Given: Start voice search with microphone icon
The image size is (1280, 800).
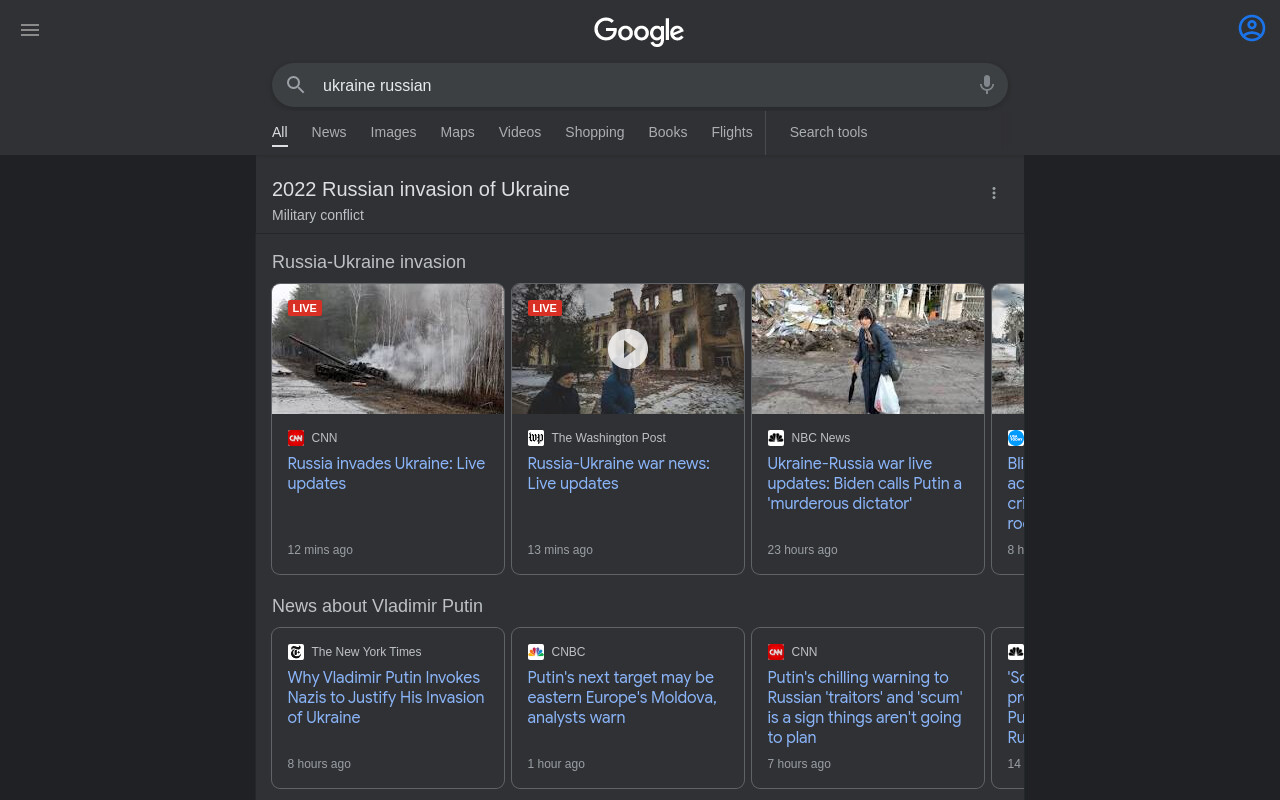Looking at the screenshot, I should tap(987, 85).
